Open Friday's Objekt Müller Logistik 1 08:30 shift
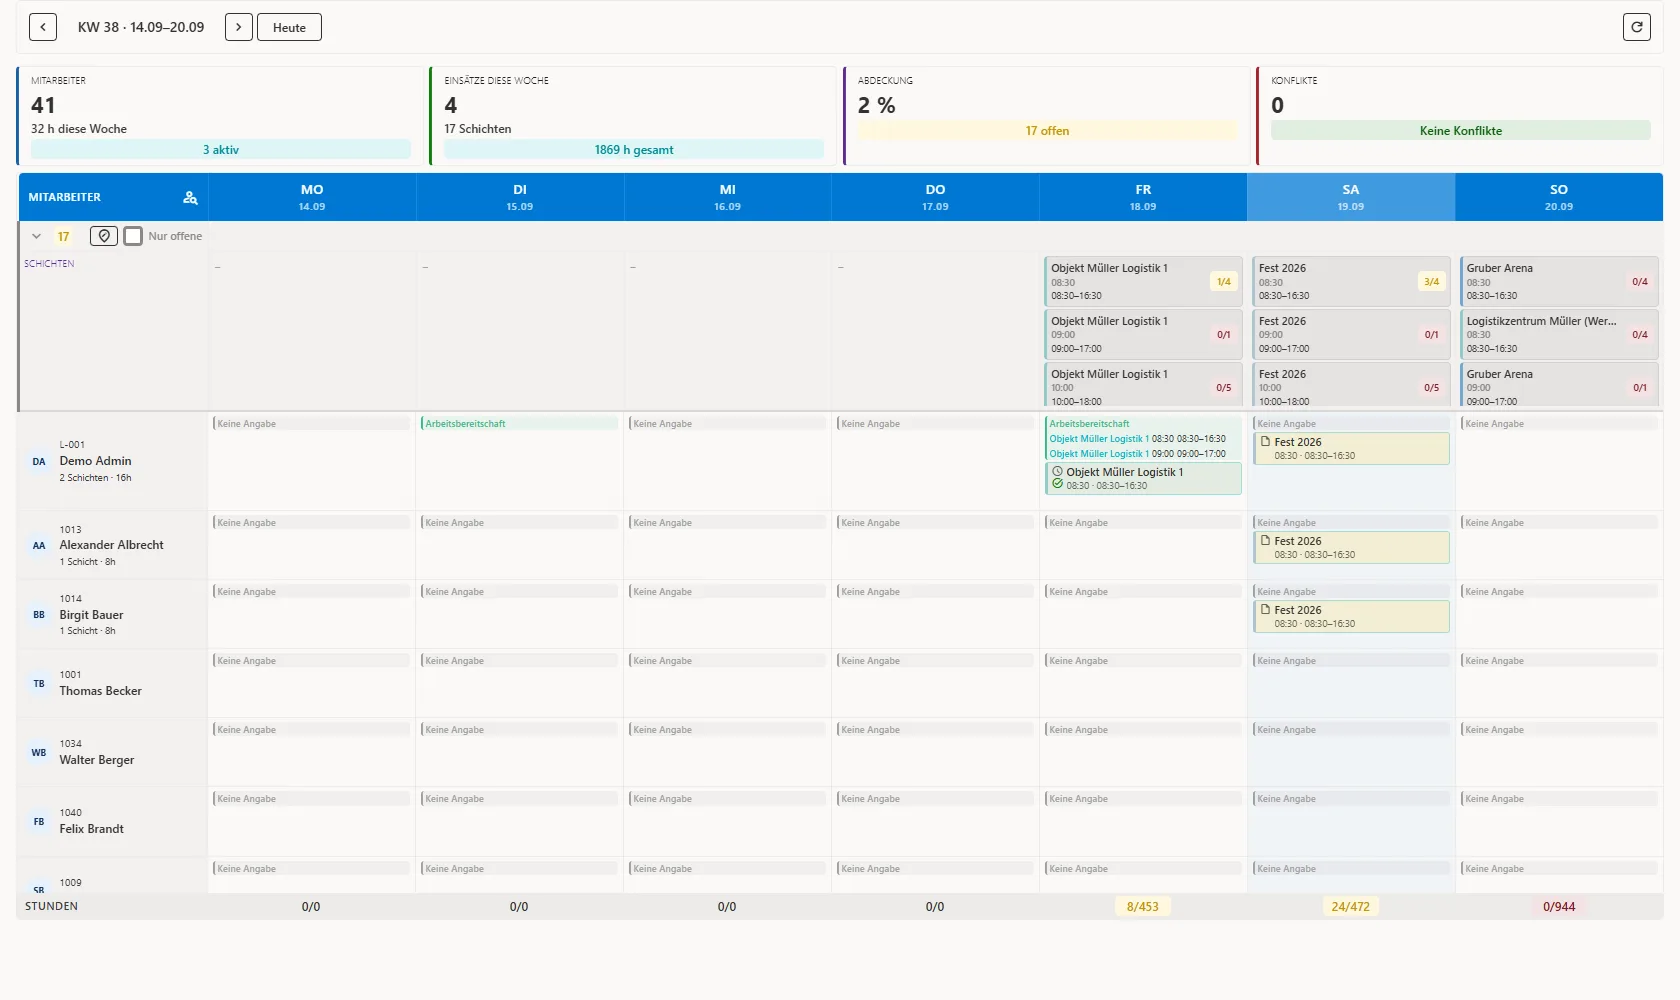Image resolution: width=1680 pixels, height=1000 pixels. click(x=1143, y=281)
